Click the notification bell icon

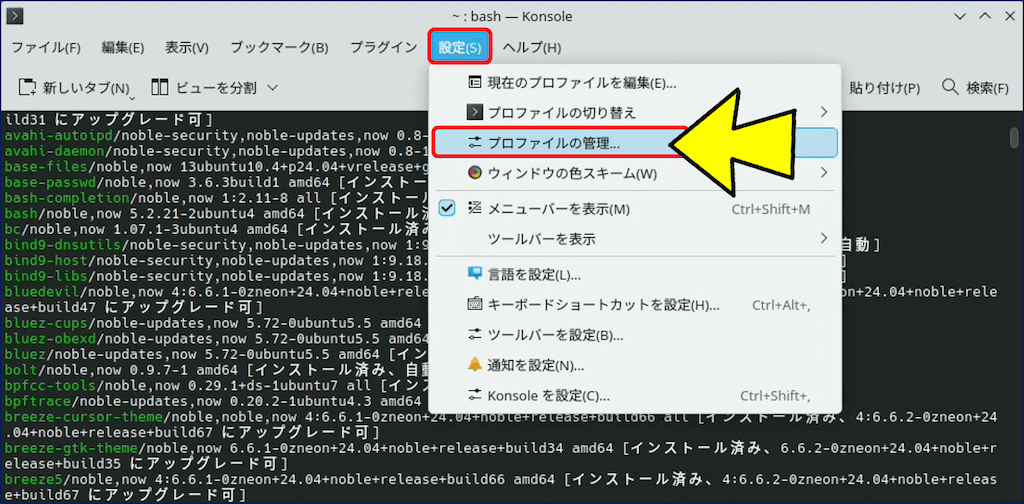(476, 365)
